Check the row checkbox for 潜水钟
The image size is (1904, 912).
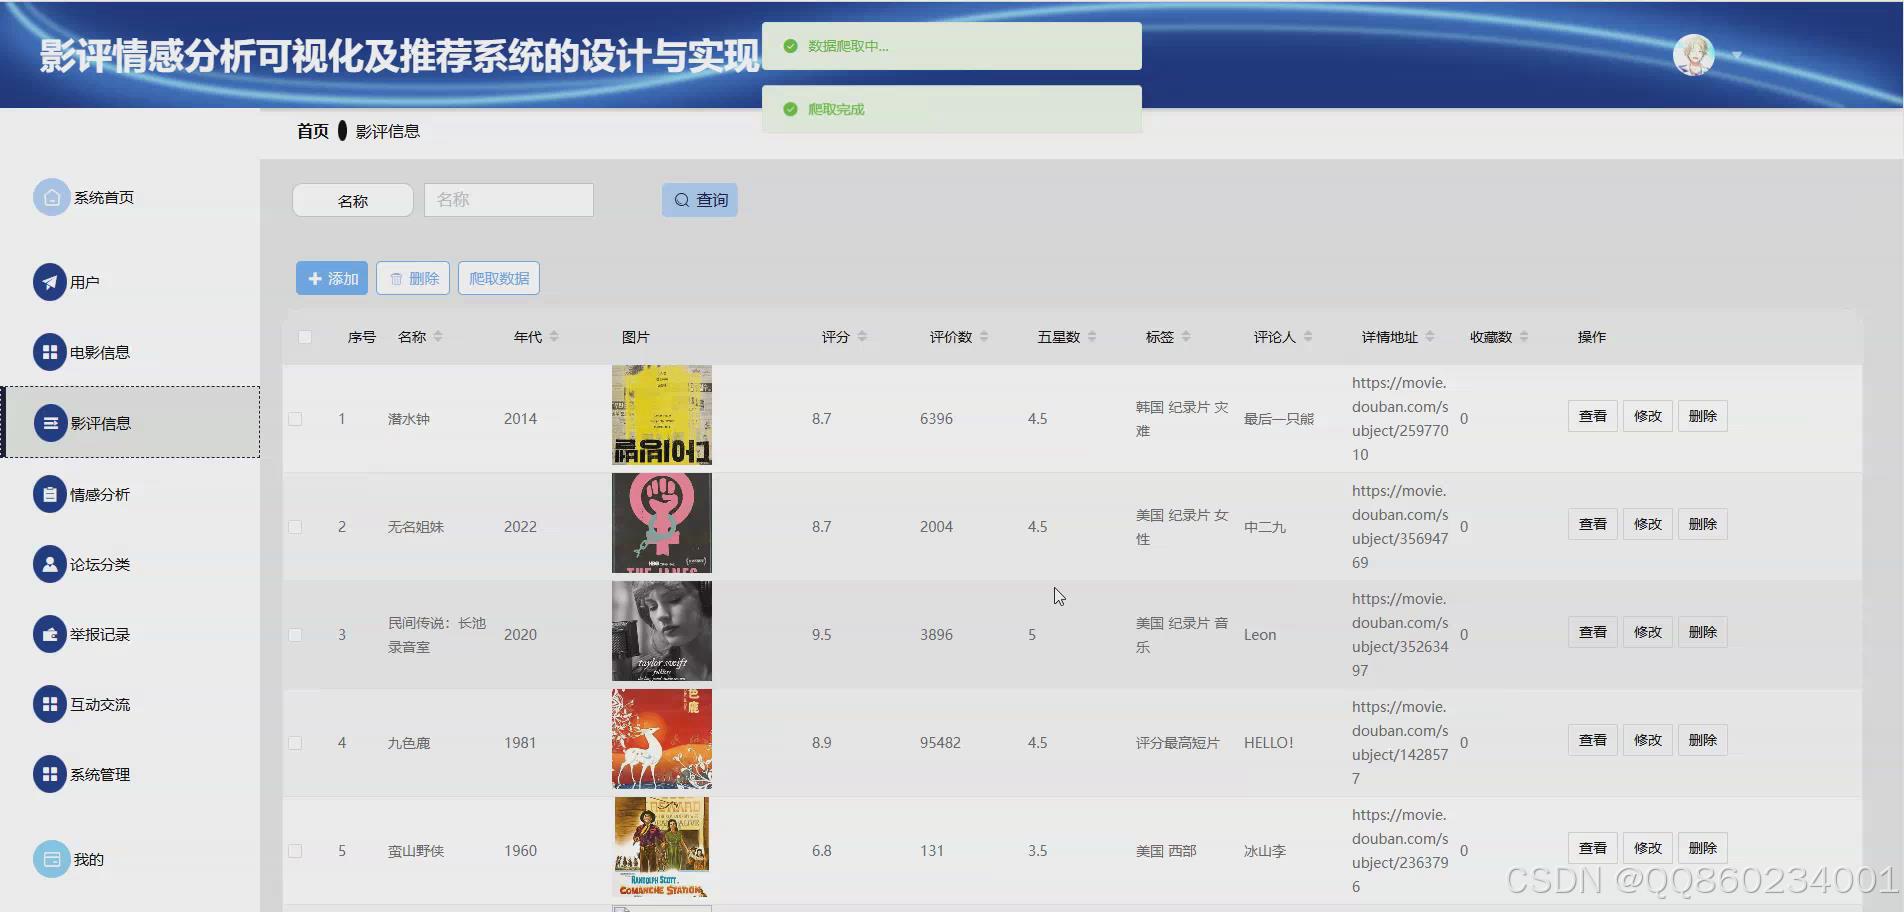295,419
